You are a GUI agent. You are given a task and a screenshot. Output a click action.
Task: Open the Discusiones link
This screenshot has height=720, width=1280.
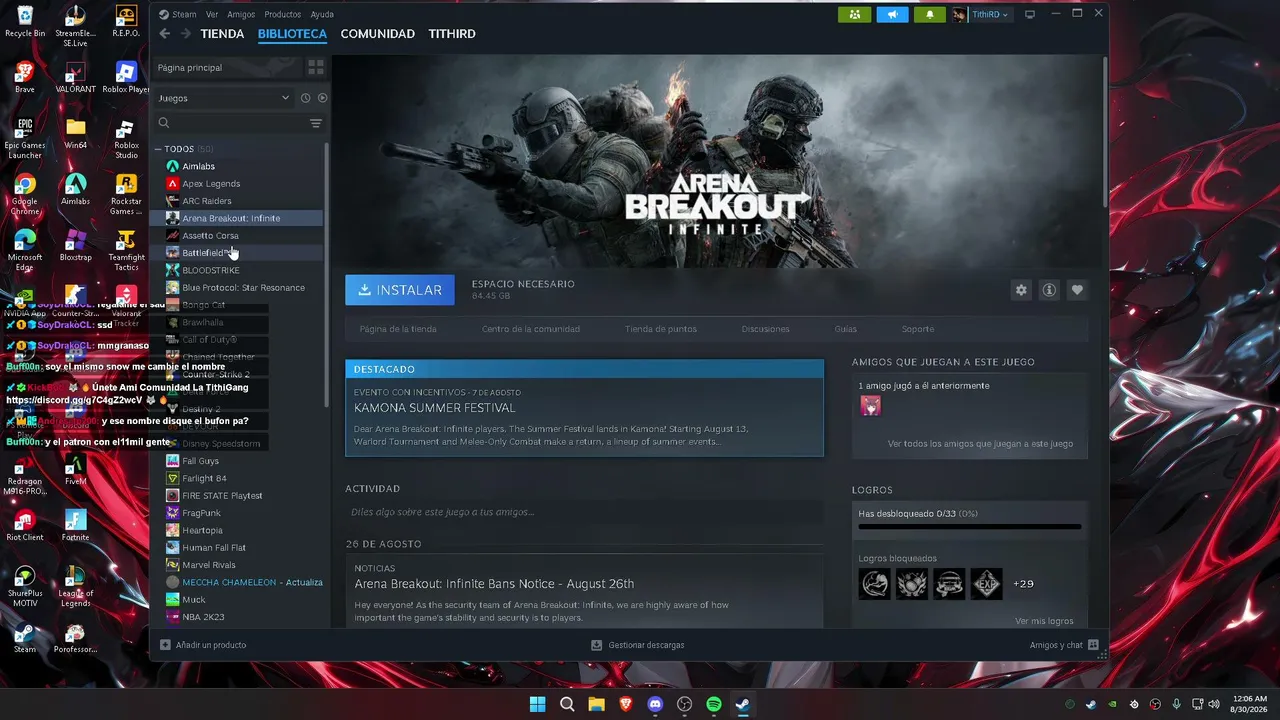click(x=766, y=329)
